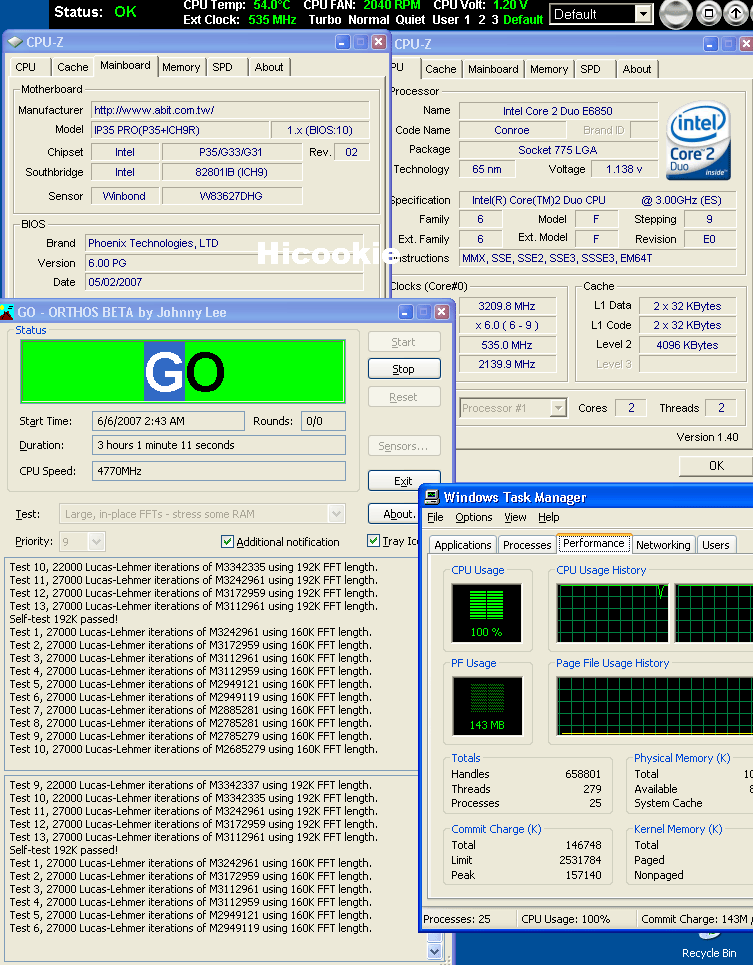Click the large round silver button in top bar
This screenshot has width=753, height=965.
(675, 14)
